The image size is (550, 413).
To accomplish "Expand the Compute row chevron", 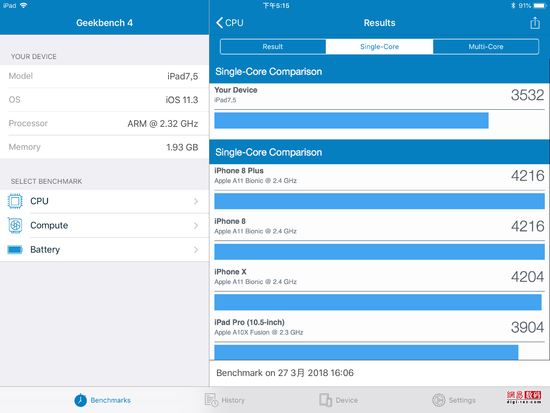I will pyautogui.click(x=196, y=225).
